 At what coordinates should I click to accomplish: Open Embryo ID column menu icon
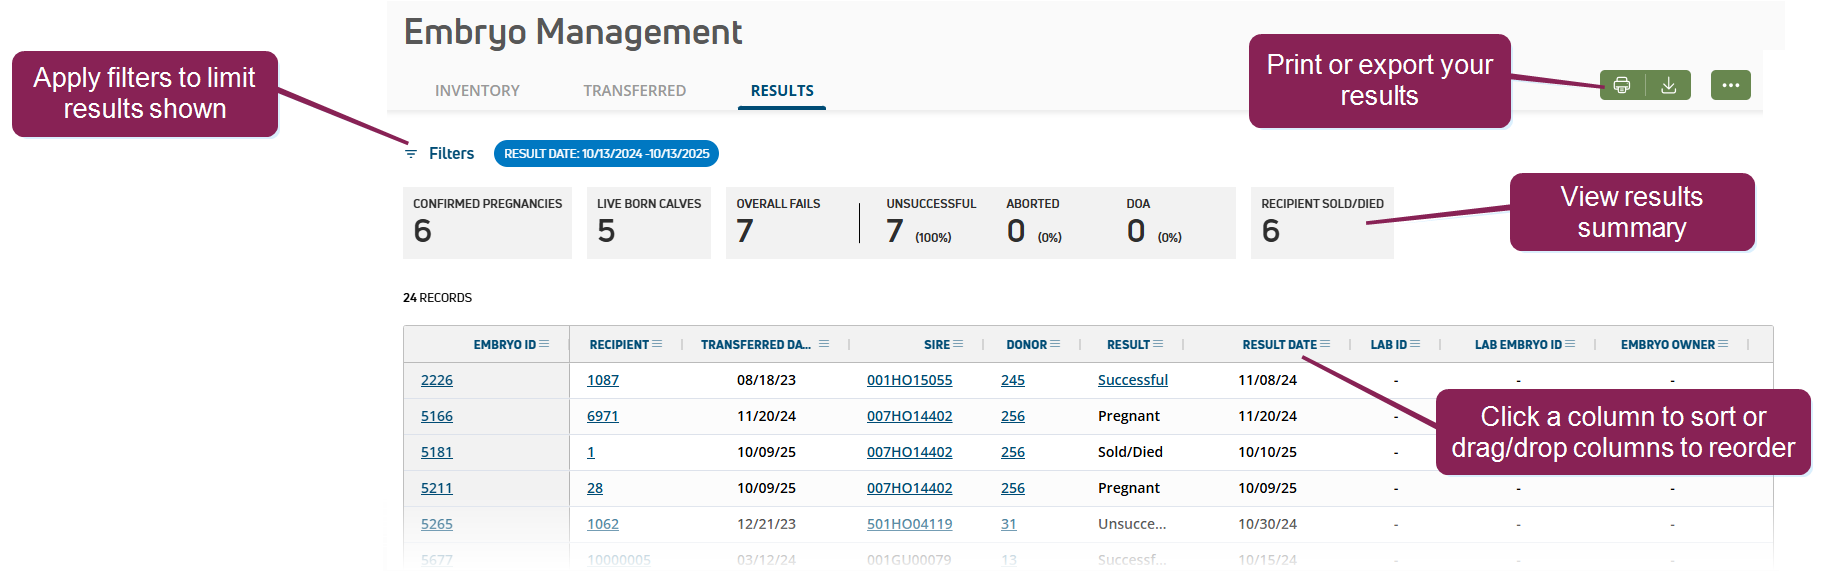(544, 344)
